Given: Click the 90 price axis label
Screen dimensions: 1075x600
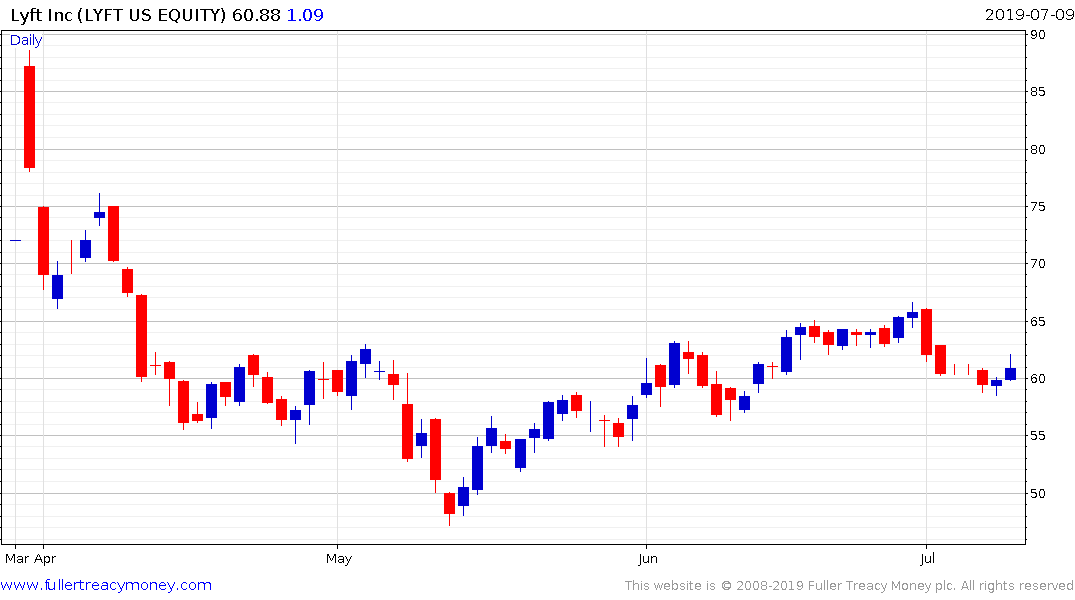Looking at the screenshot, I should pyautogui.click(x=1038, y=35).
